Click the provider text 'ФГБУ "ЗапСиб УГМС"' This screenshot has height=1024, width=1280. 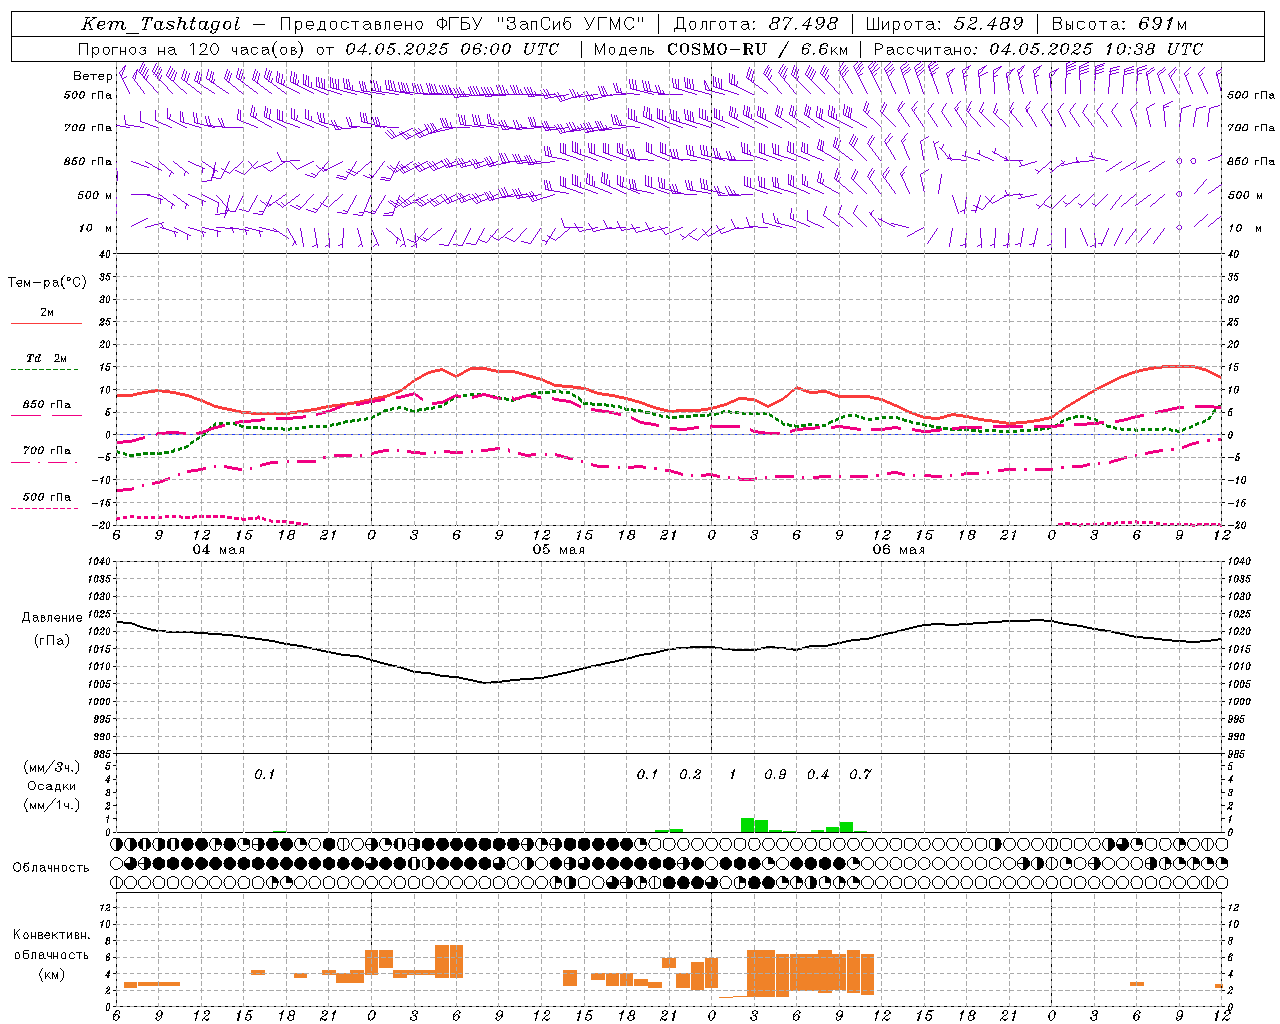coord(542,24)
